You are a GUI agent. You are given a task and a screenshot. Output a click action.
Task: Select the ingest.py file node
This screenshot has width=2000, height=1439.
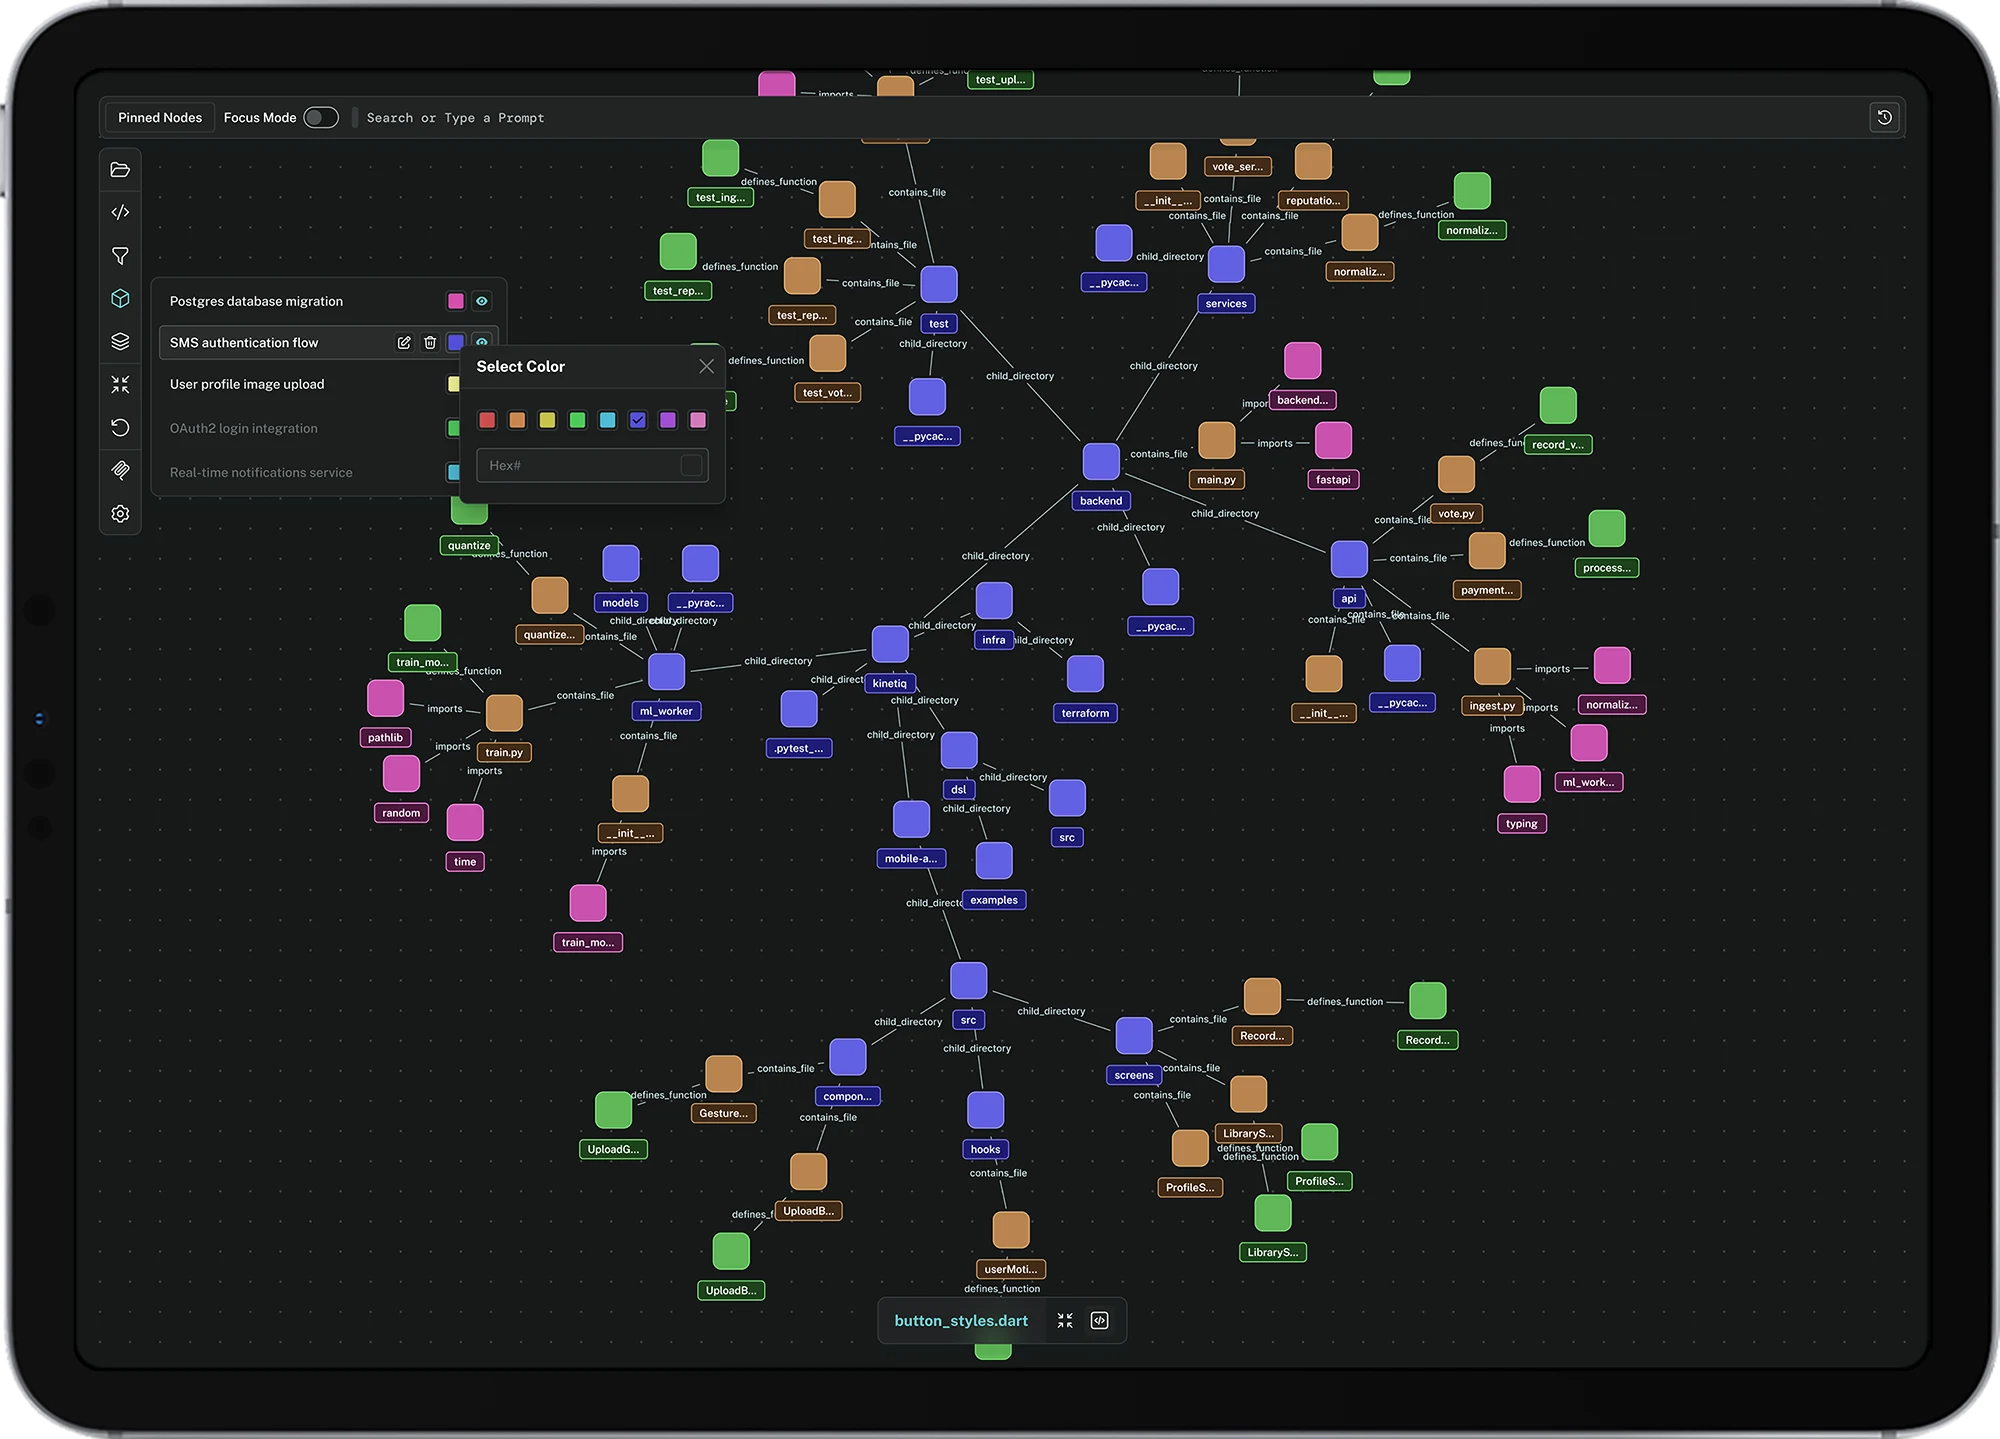click(1492, 667)
